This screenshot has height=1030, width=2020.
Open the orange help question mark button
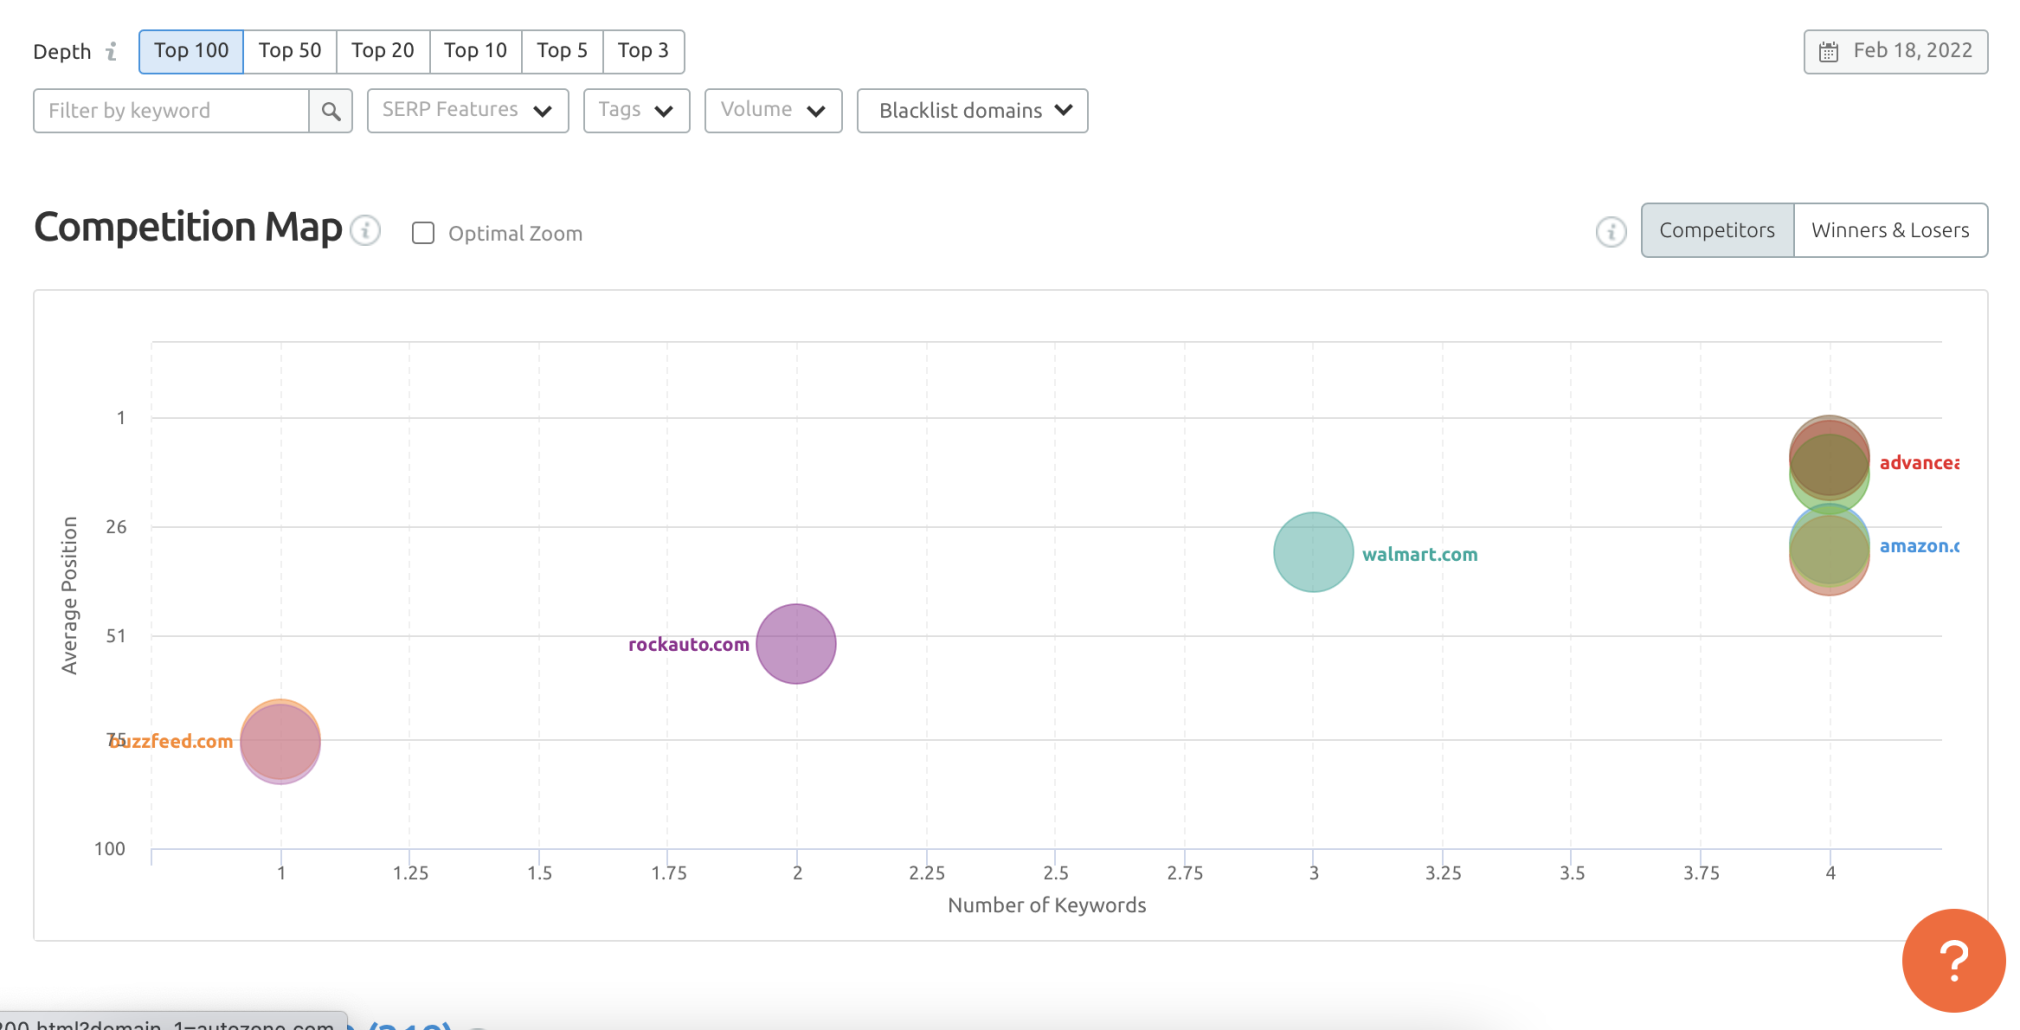pos(1953,960)
